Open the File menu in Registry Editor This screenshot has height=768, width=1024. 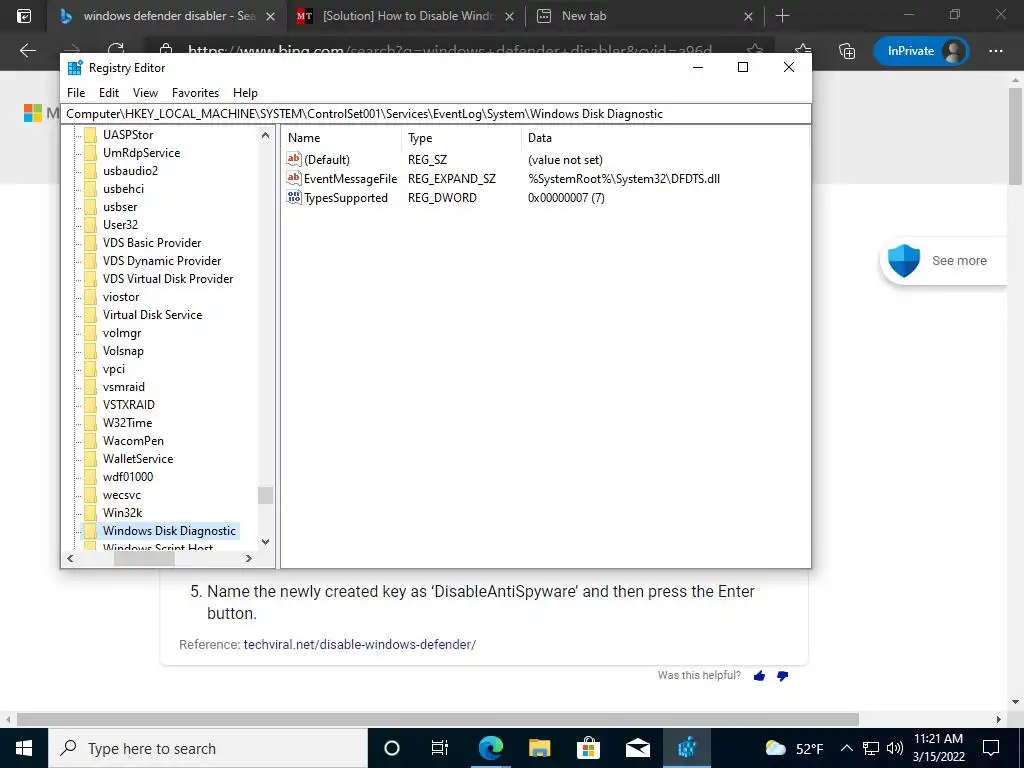click(76, 93)
